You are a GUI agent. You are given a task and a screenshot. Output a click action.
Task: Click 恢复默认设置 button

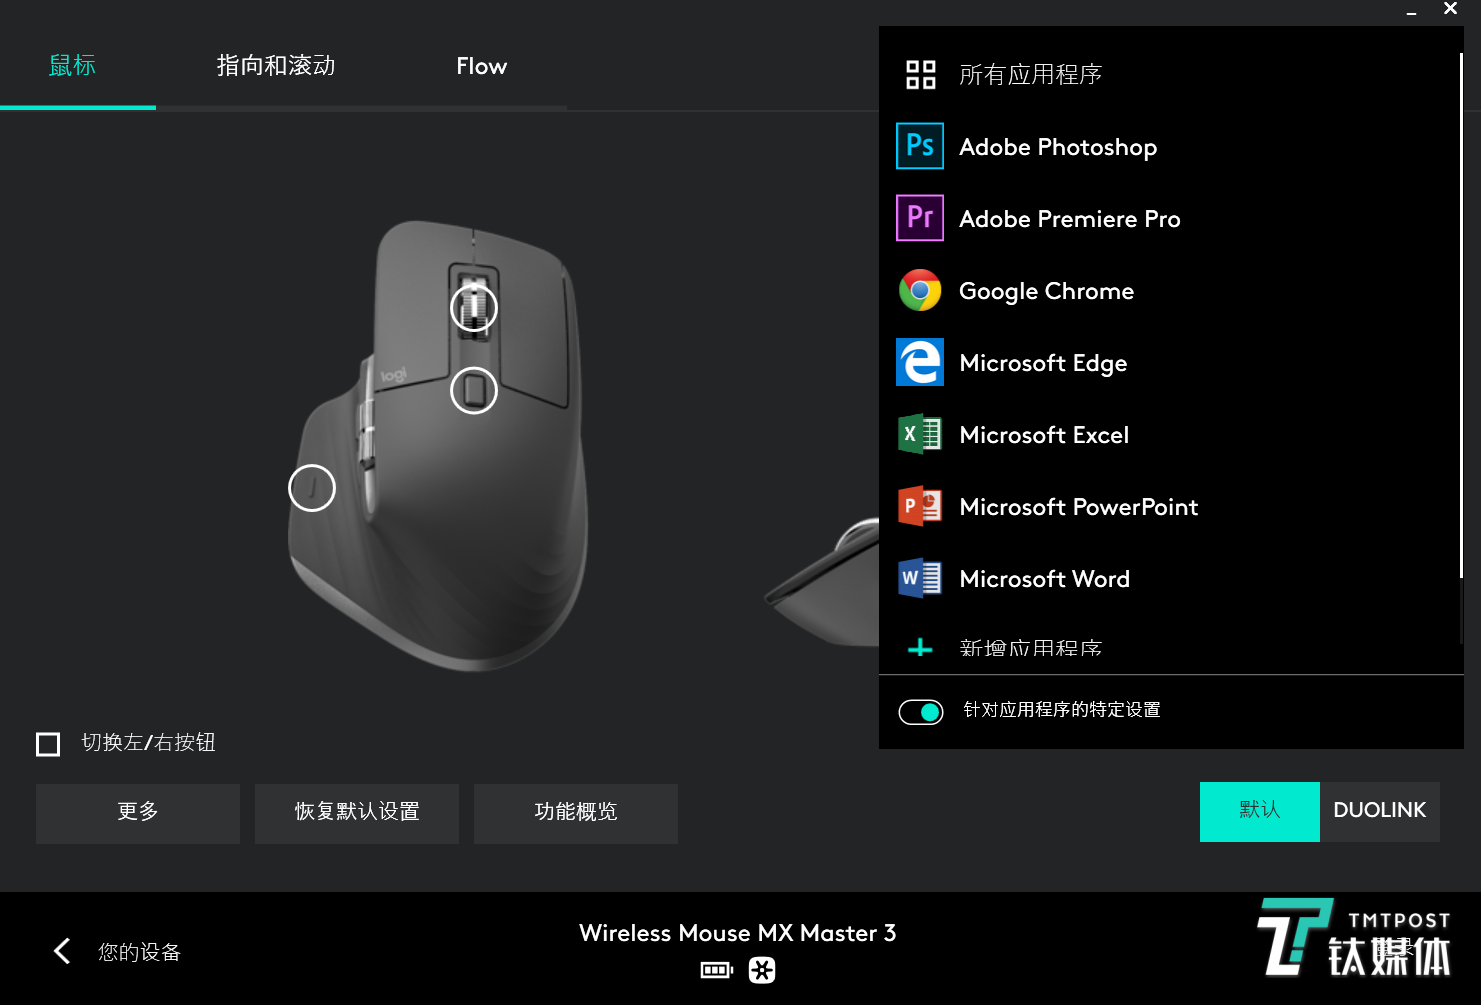click(357, 813)
